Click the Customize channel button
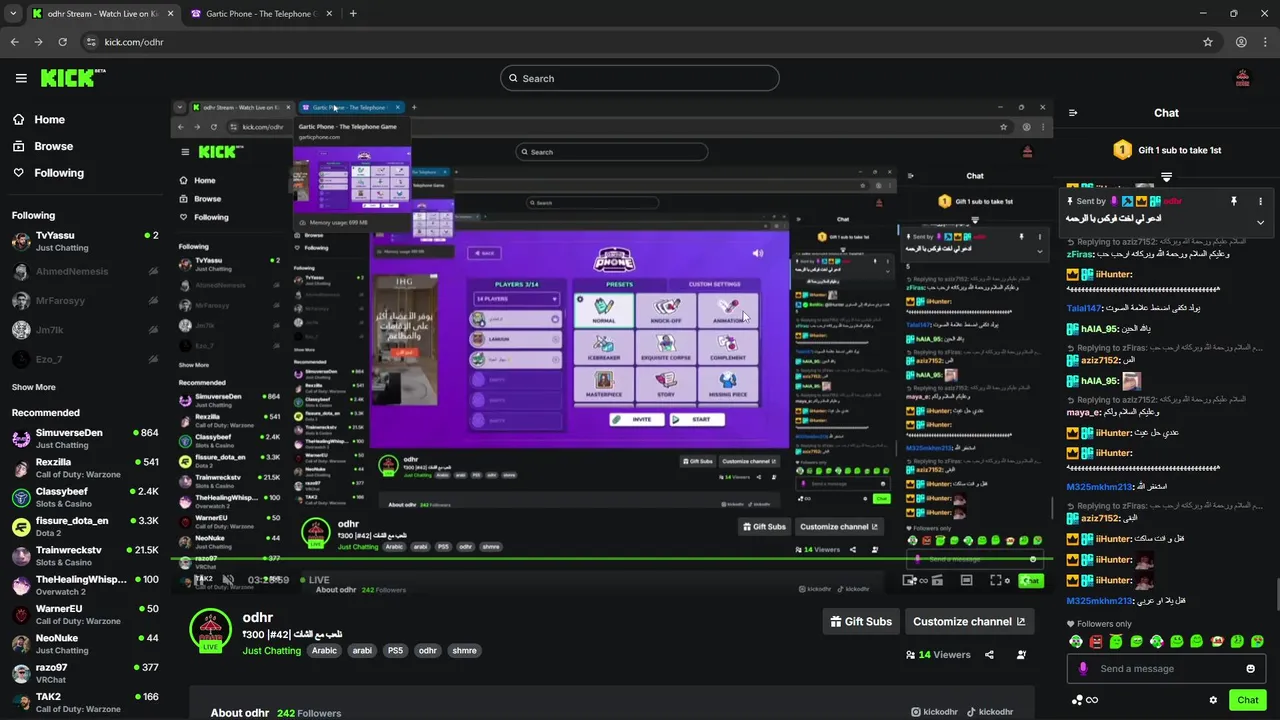 point(969,621)
